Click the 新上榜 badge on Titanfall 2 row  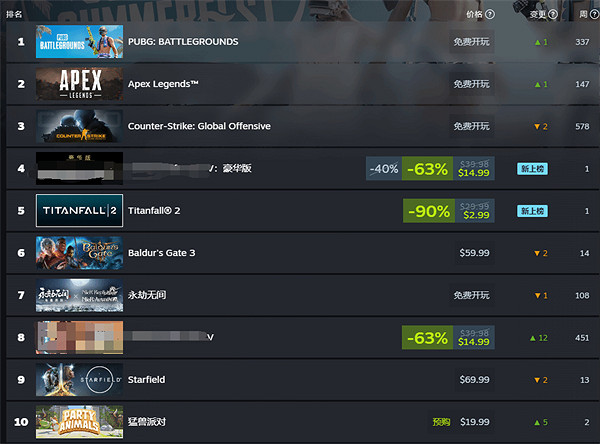click(532, 211)
